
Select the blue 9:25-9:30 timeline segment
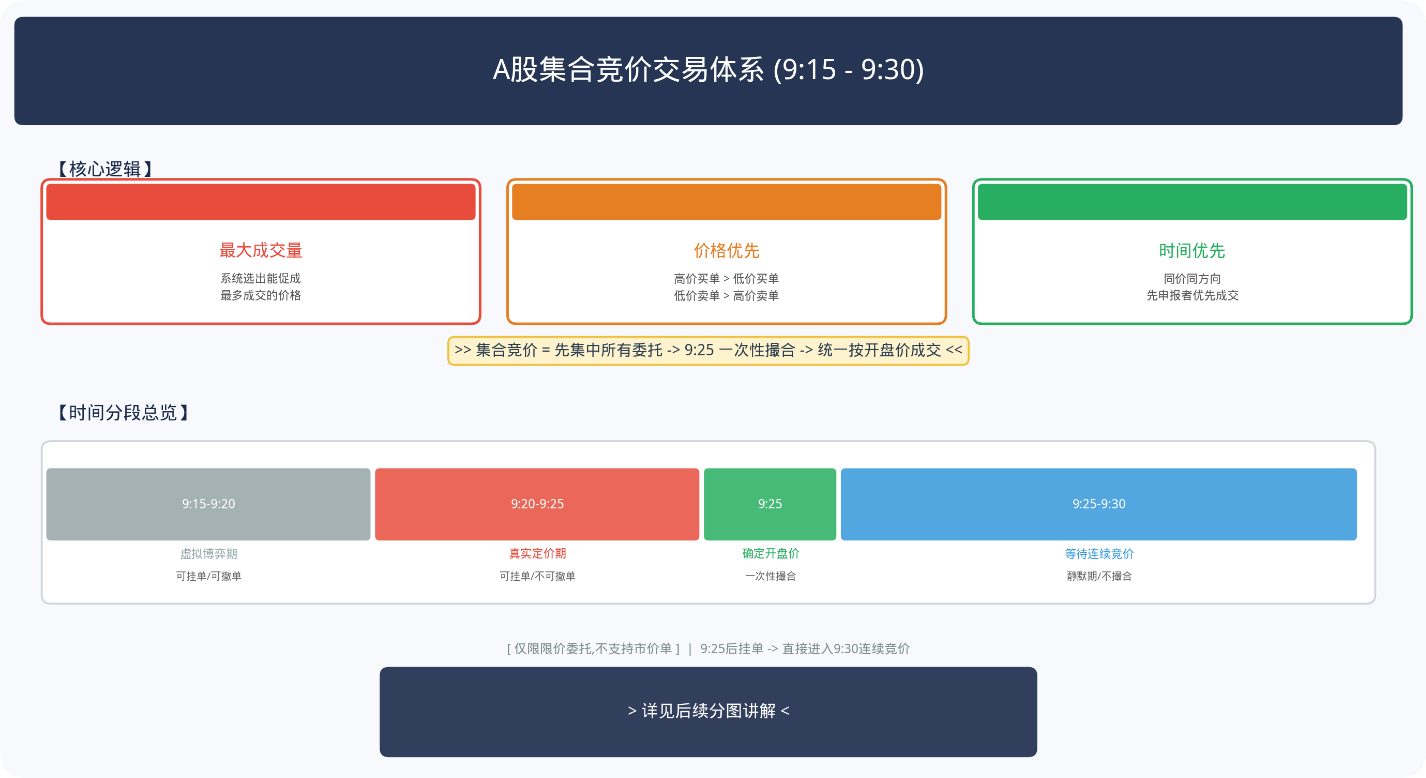(x=1099, y=504)
